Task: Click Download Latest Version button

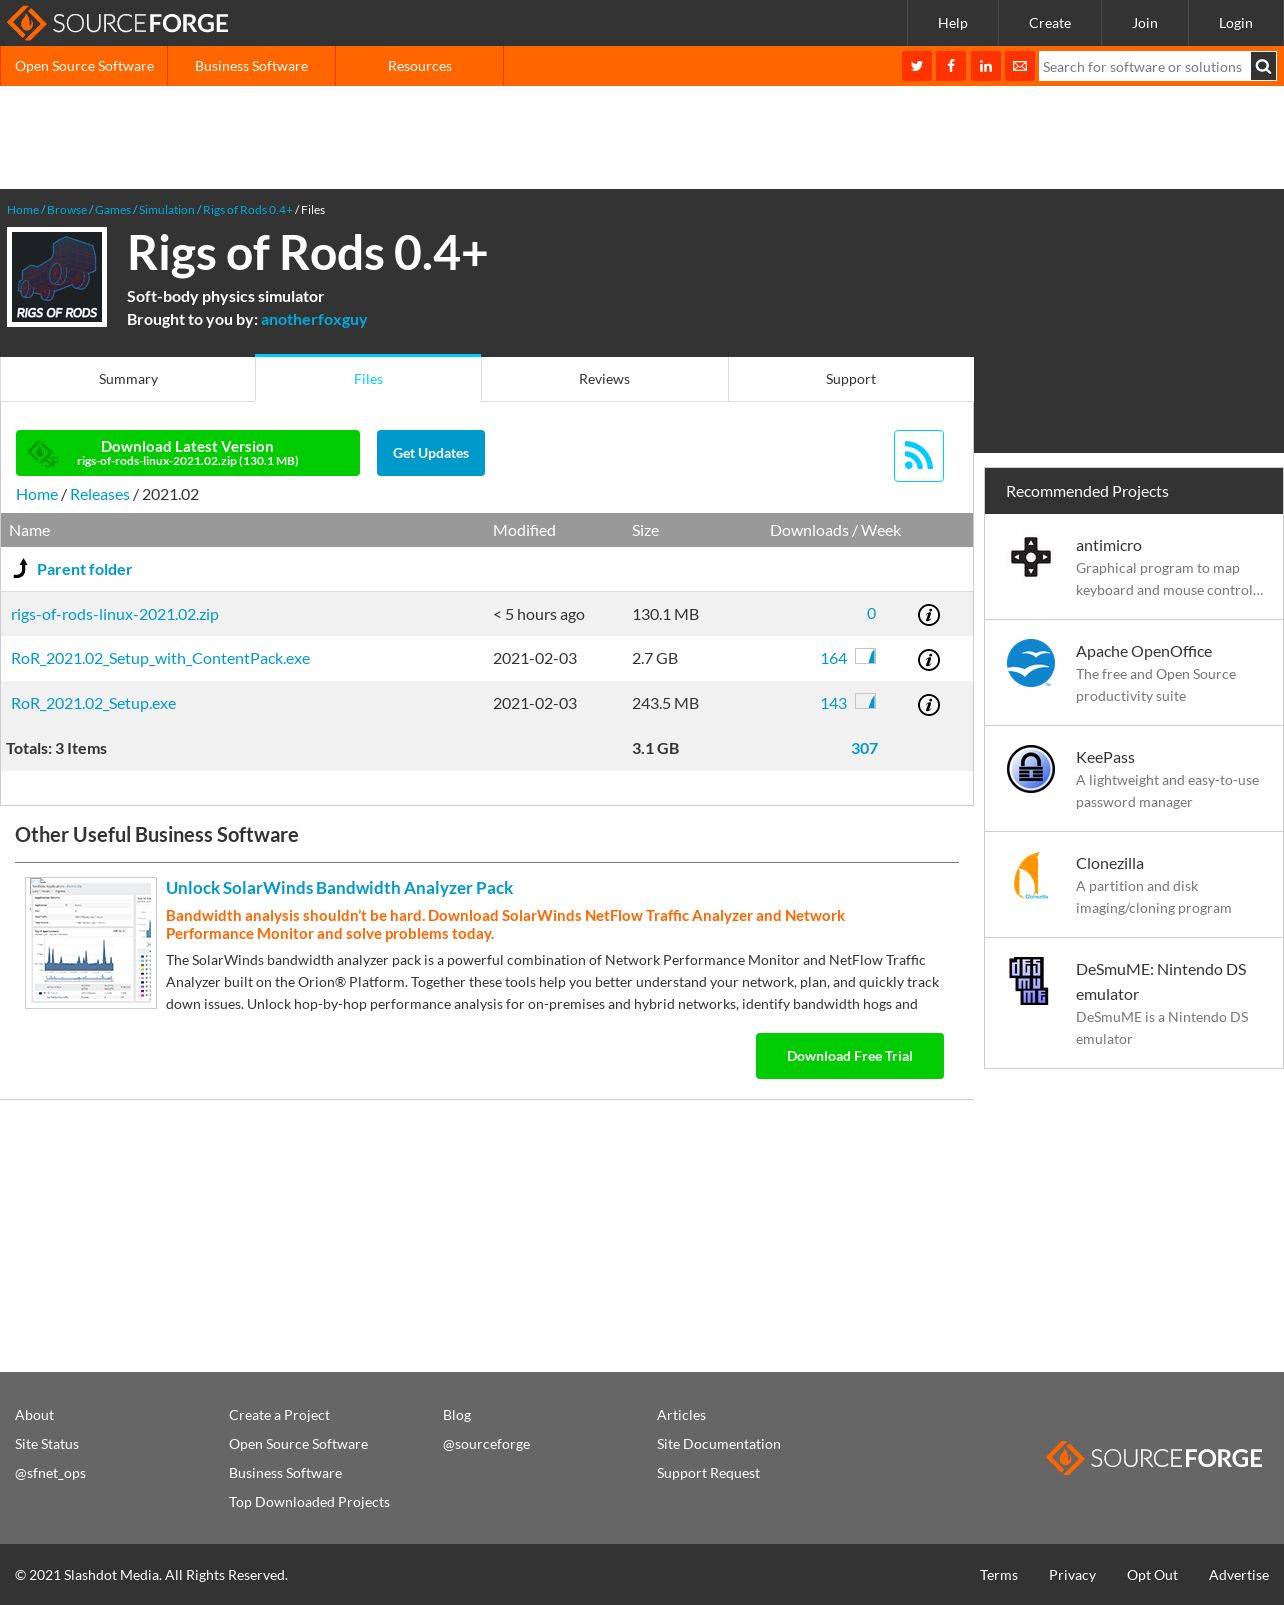Action: tap(188, 453)
